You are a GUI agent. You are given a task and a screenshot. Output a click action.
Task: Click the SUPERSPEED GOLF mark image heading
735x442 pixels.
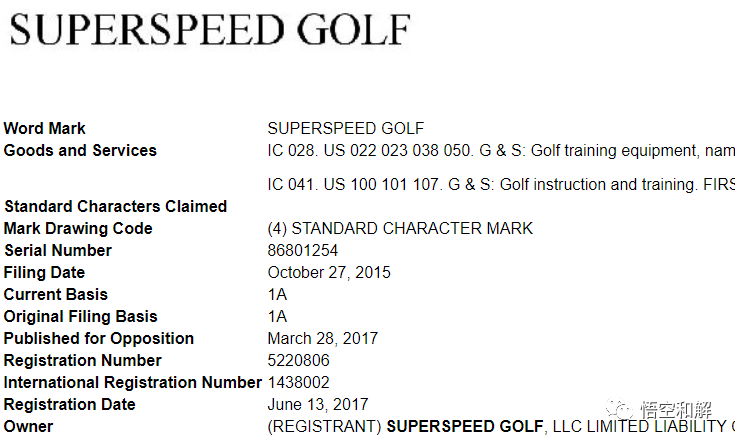click(x=210, y=30)
